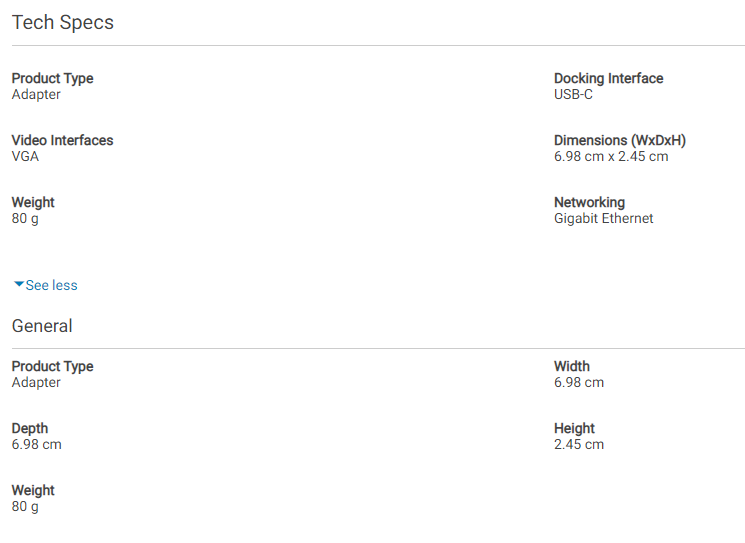Click Product Type label under Tech Specs
745x543 pixels.
tap(52, 78)
